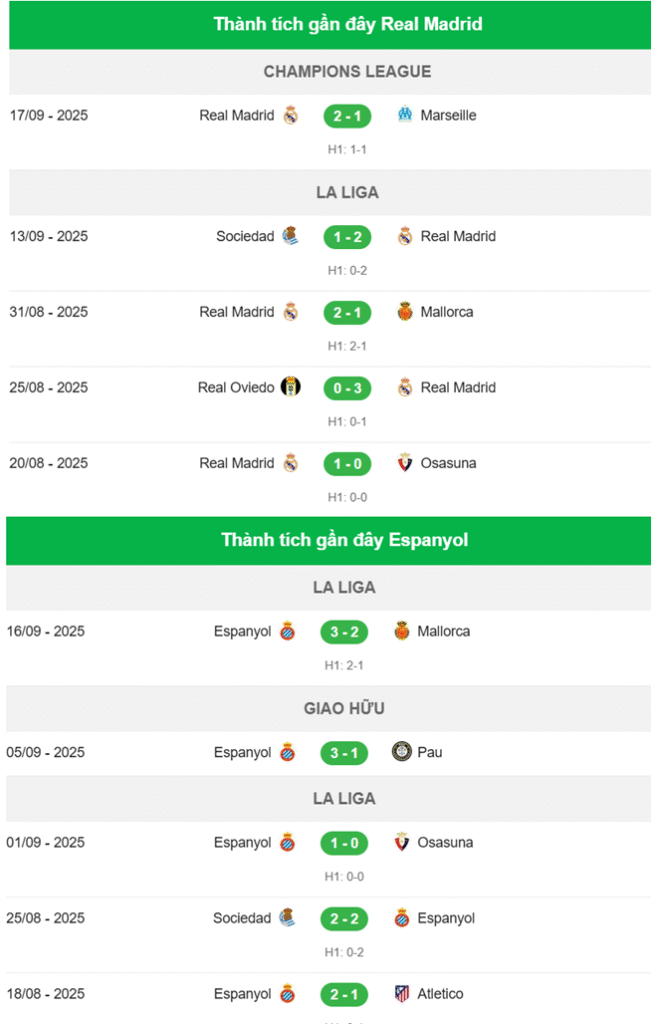The height and width of the screenshot is (1024, 661).
Task: Click Sociedad crest in 13/09 match
Action: point(291,236)
